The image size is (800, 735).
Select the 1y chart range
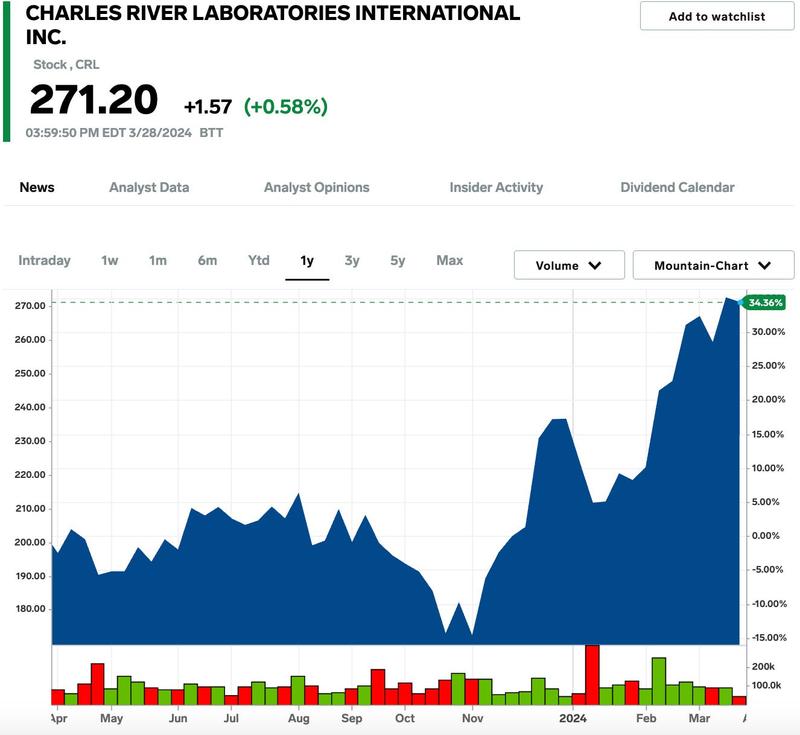(307, 261)
